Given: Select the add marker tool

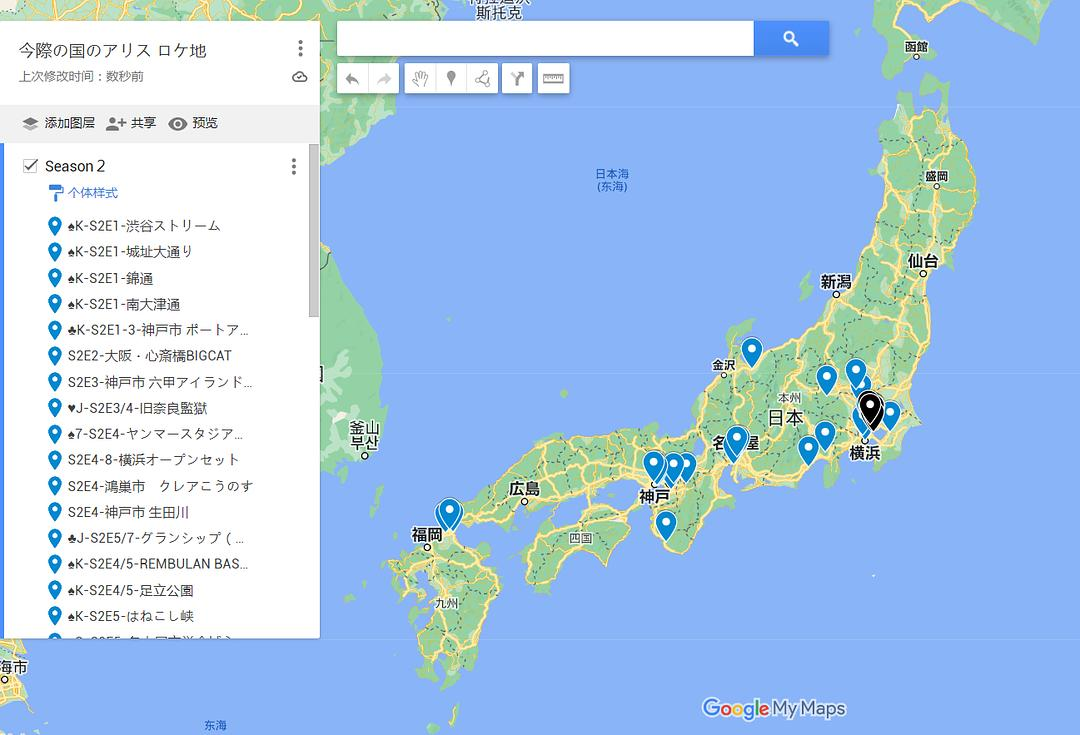Looking at the screenshot, I should click(x=452, y=78).
